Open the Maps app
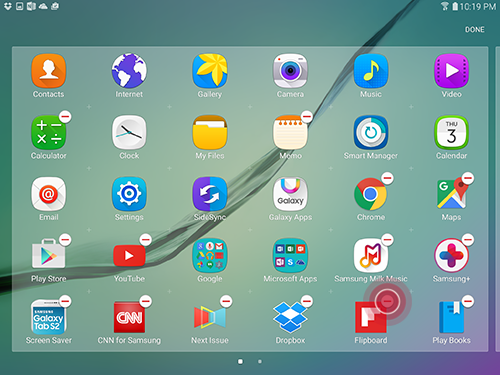 pyautogui.click(x=451, y=194)
